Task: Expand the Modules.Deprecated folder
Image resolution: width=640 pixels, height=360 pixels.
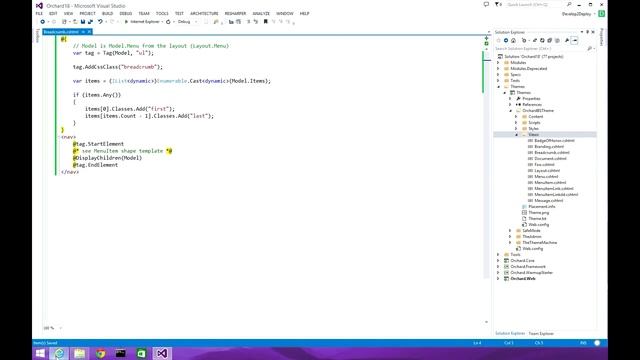Action: click(498, 69)
